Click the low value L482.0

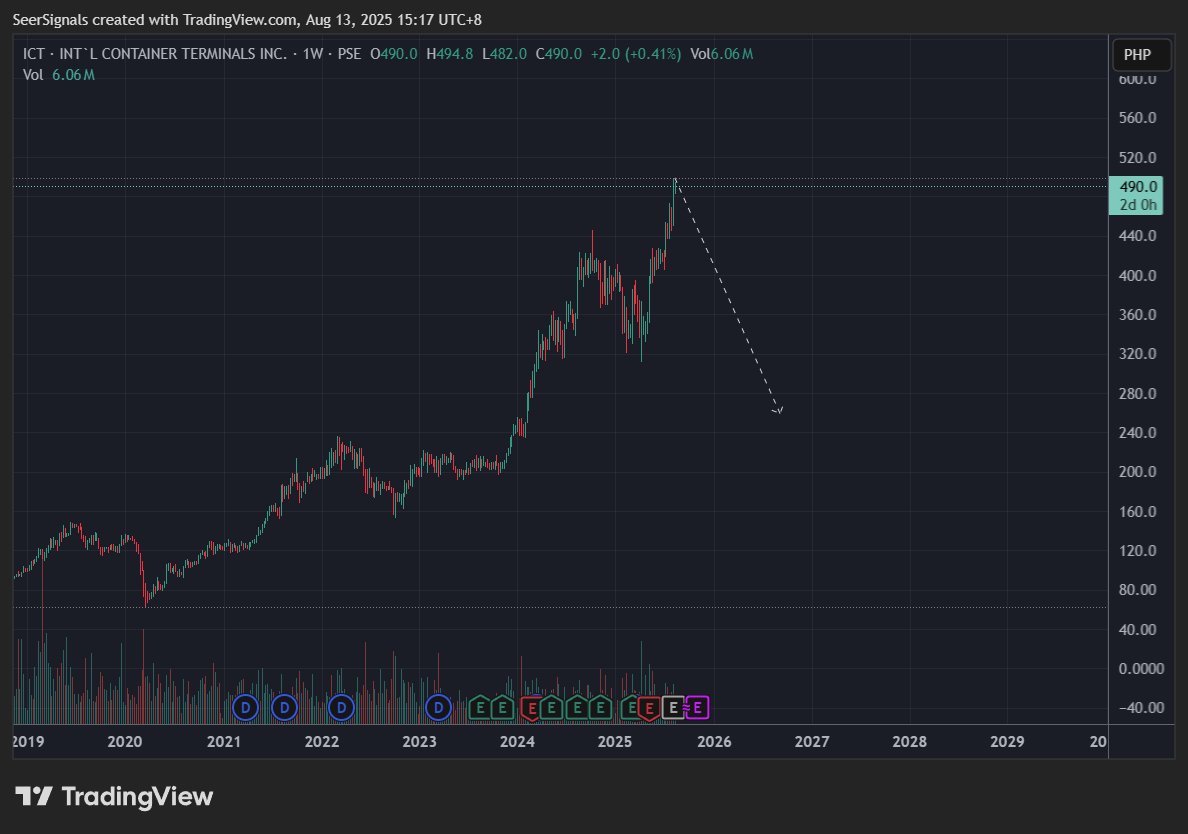pyautogui.click(x=504, y=54)
